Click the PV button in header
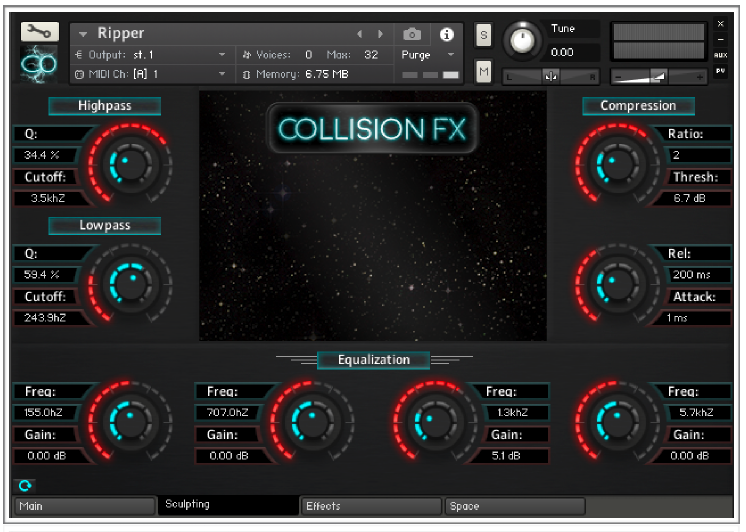The height and width of the screenshot is (532, 746). tap(720, 70)
